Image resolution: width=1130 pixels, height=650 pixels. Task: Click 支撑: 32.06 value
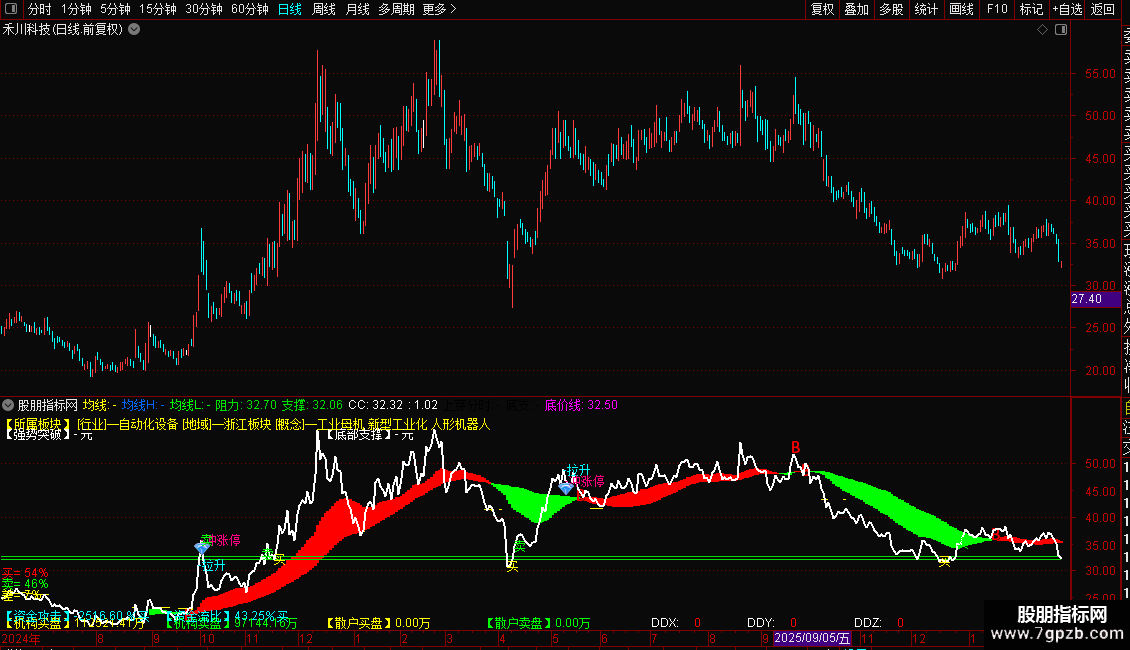click(312, 405)
